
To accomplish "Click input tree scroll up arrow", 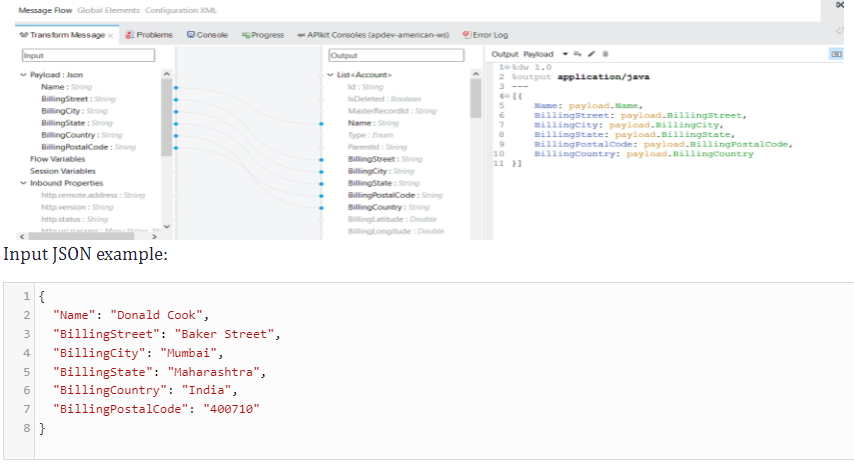I will [167, 74].
